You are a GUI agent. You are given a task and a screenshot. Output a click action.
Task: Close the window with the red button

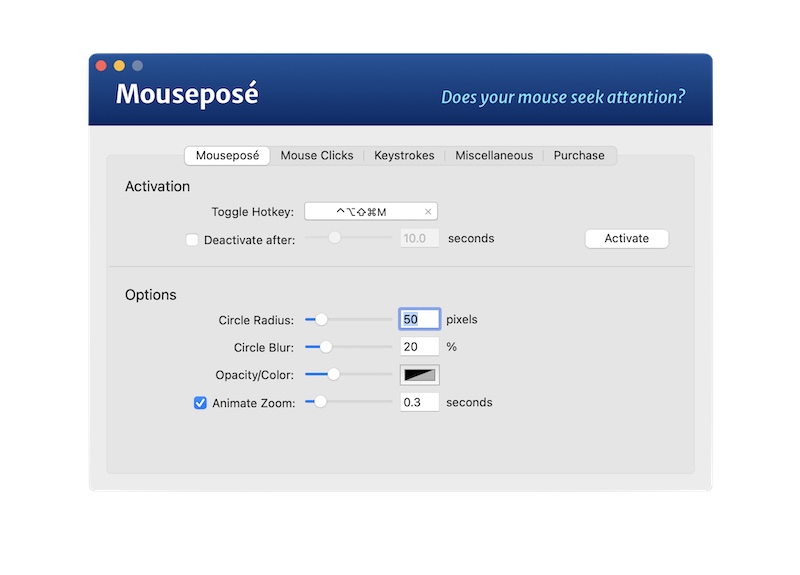[x=101, y=66]
